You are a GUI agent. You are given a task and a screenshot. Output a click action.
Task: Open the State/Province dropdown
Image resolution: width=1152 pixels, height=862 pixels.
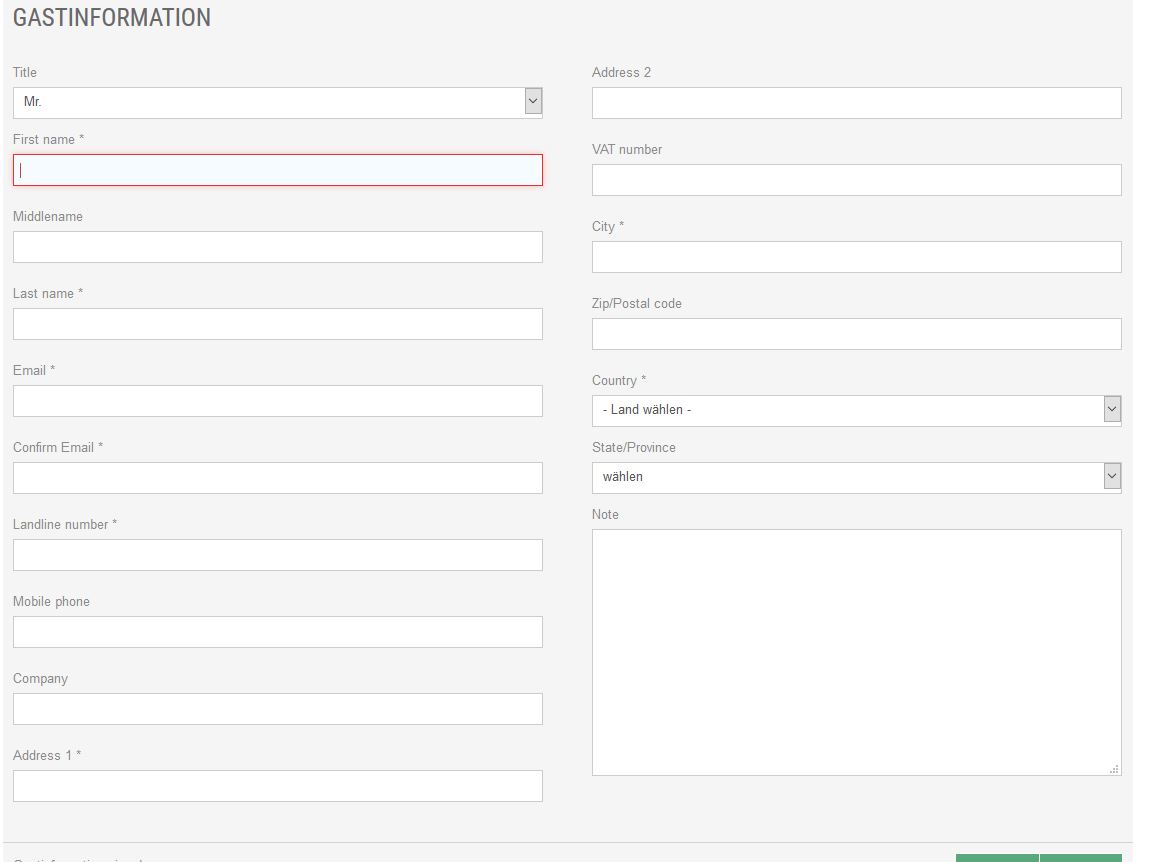(856, 477)
